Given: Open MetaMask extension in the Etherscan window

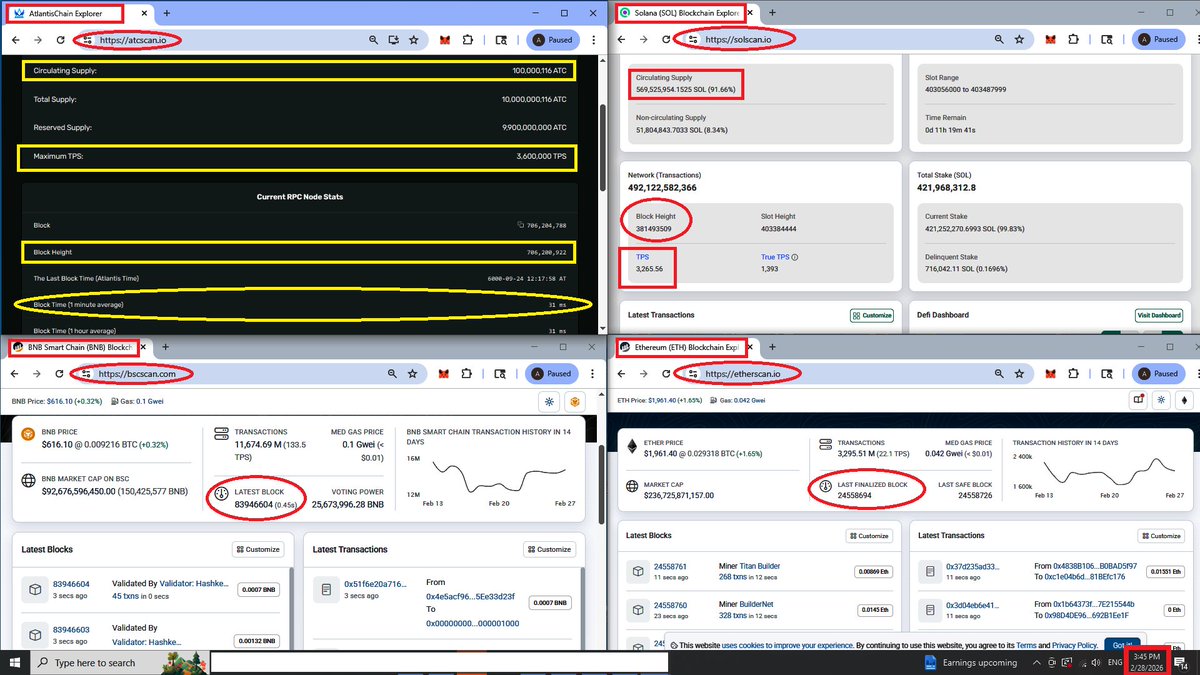Looking at the screenshot, I should point(1049,373).
